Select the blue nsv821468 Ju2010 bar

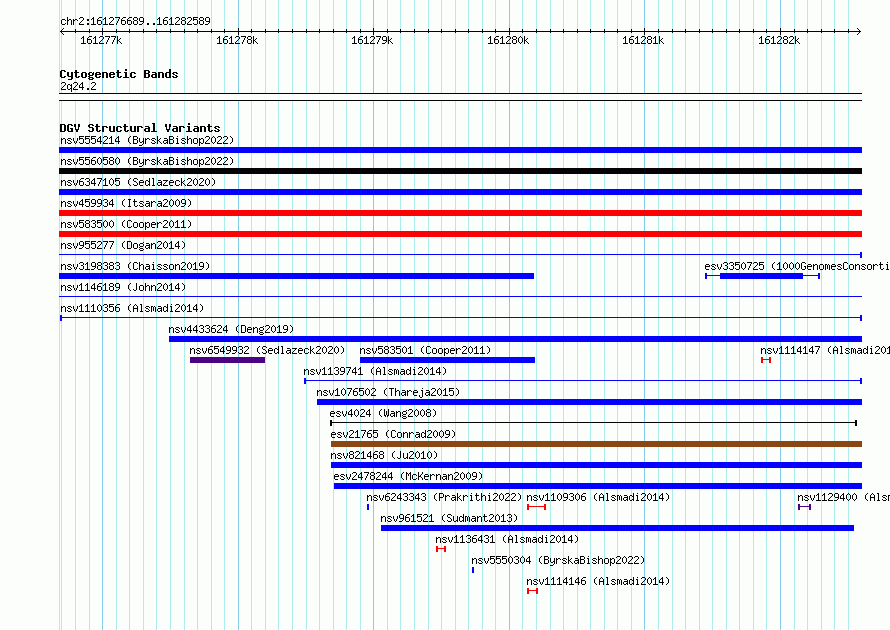pos(596,465)
